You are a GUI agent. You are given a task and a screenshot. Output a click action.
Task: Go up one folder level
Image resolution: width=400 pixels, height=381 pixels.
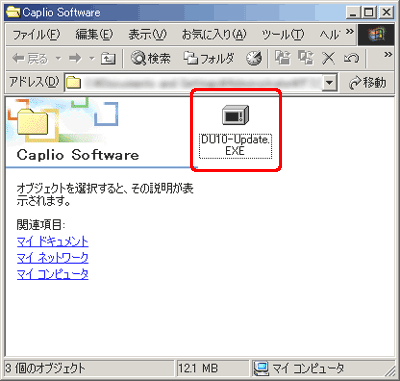coord(108,59)
